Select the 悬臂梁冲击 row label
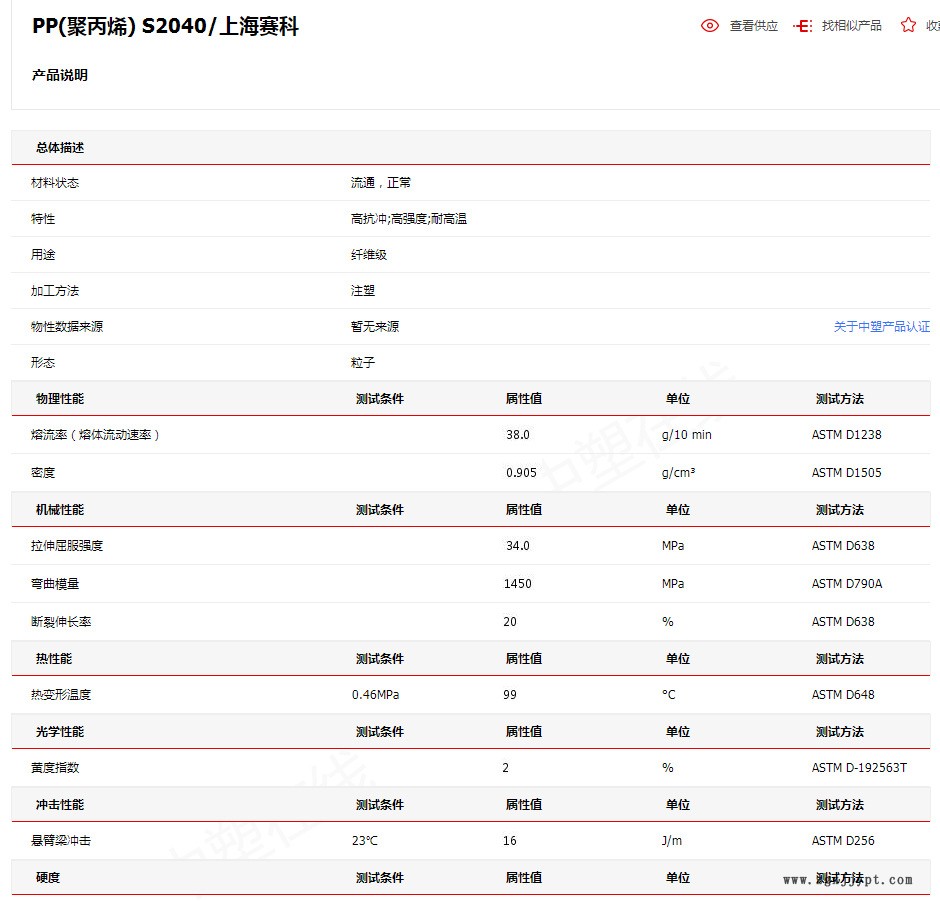This screenshot has height=902, width=940. click(61, 841)
